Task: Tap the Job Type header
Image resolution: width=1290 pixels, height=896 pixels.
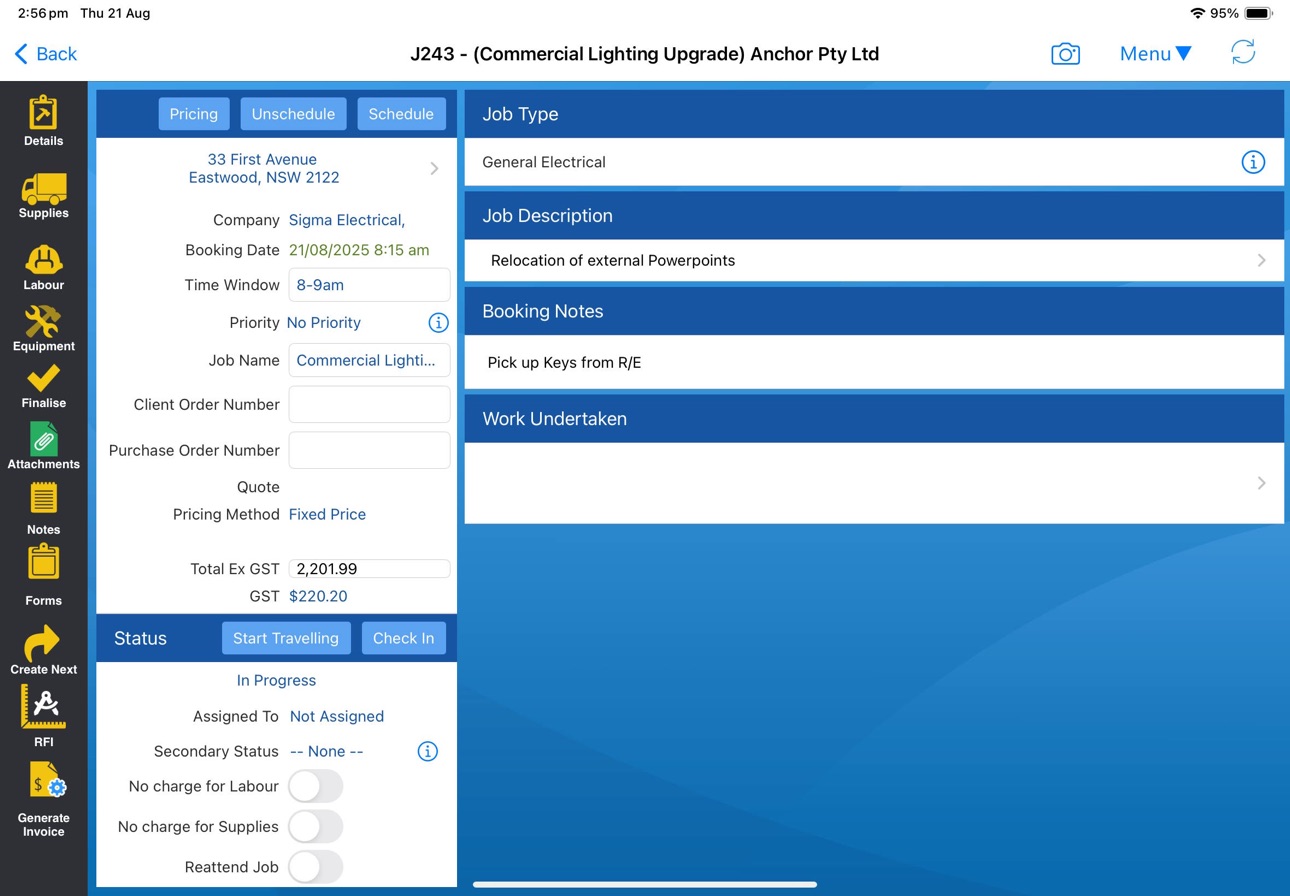Action: pos(874,114)
